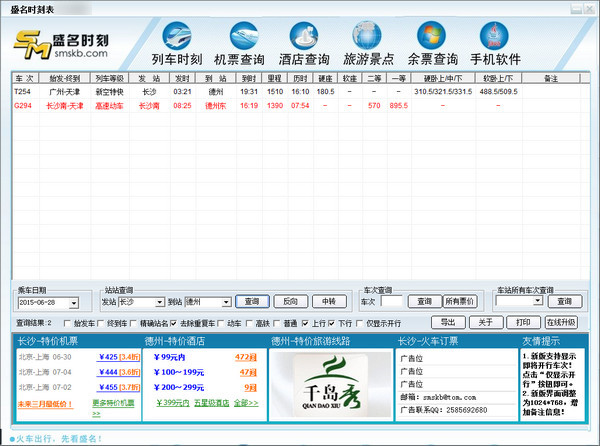Open the 酒店查询 hotel search icon
Viewport: 600px width, 446px height.
[x=306, y=44]
